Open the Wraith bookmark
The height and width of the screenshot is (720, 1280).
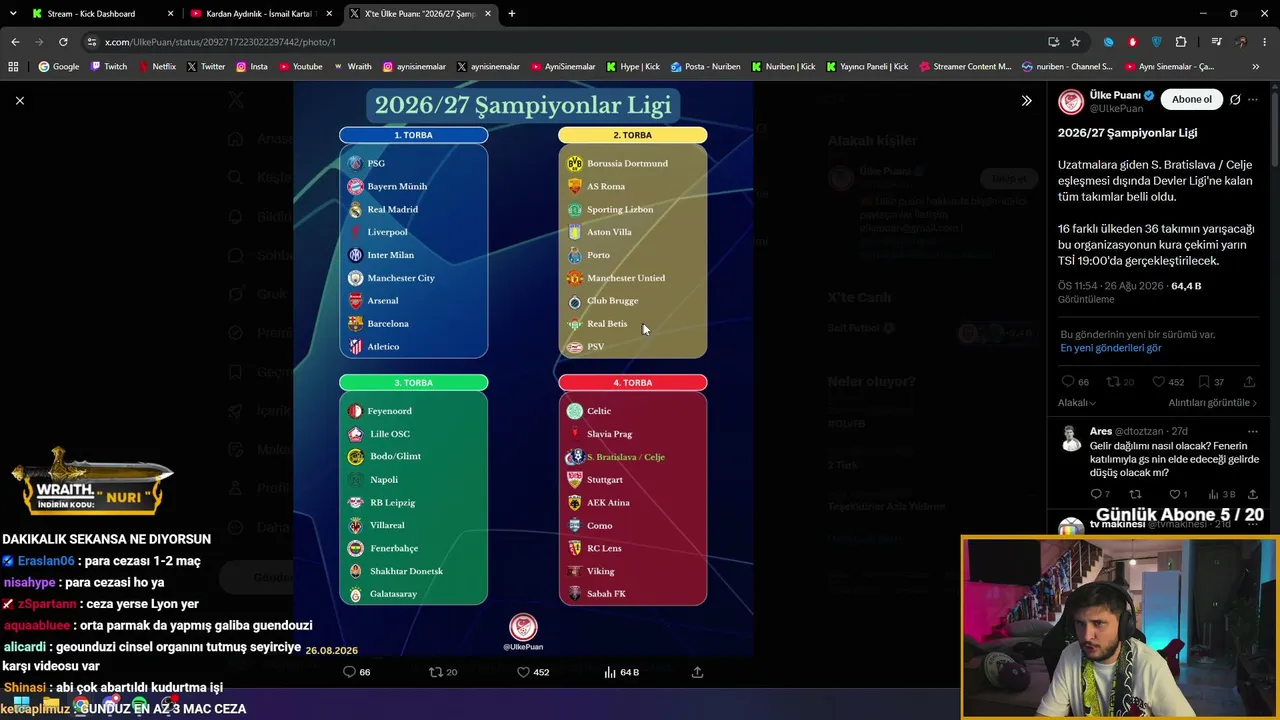click(x=352, y=67)
